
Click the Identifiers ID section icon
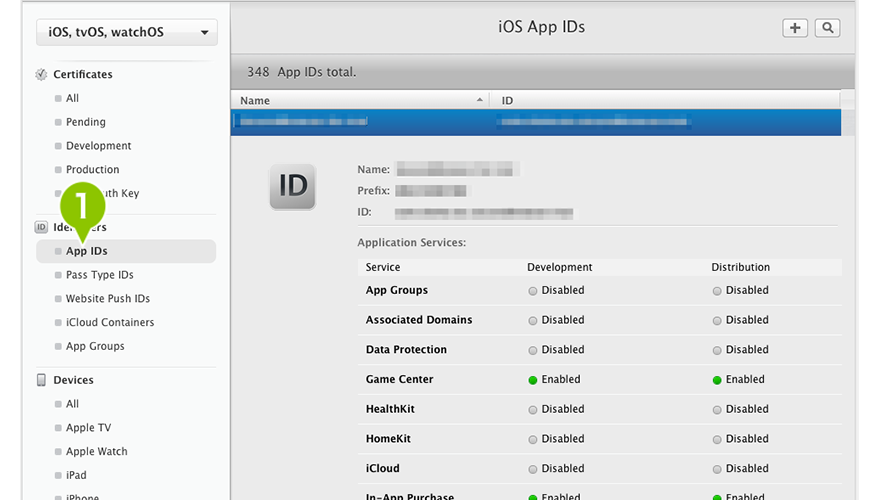41,227
